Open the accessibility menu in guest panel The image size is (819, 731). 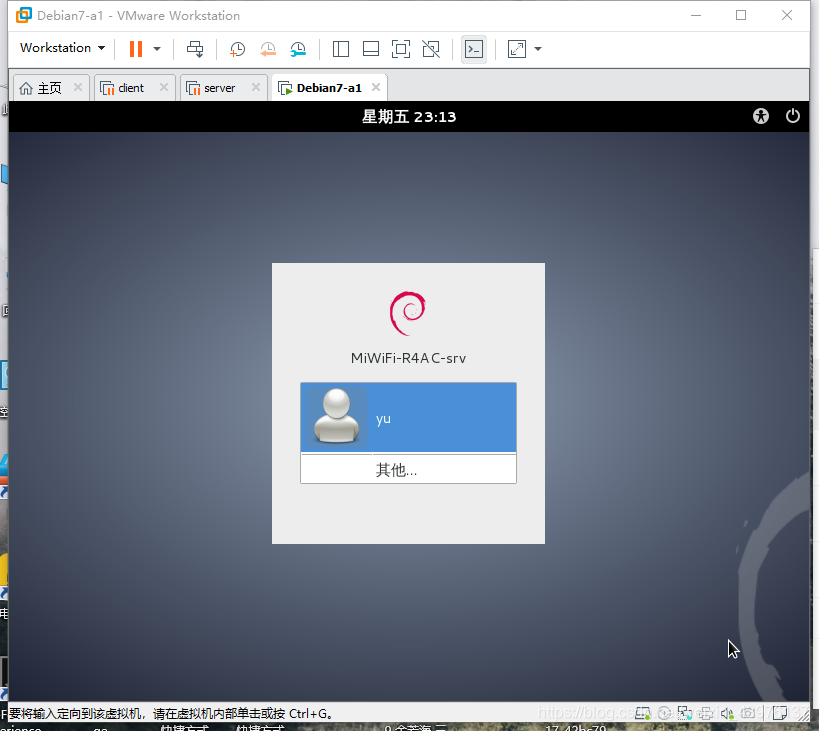tap(761, 115)
